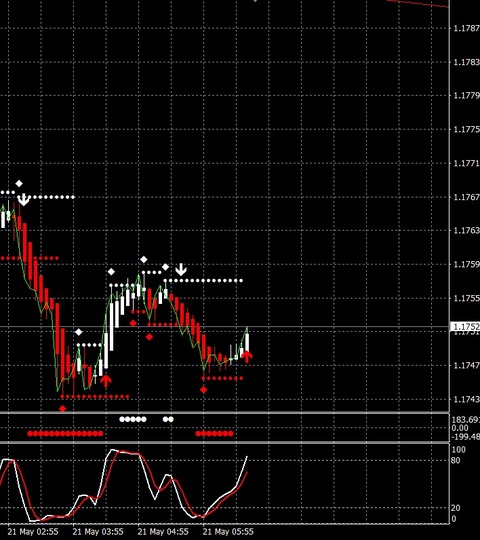Screen dimensions: 480x540
Task: Click the 21 May 05:55 time label
Action: (228, 532)
